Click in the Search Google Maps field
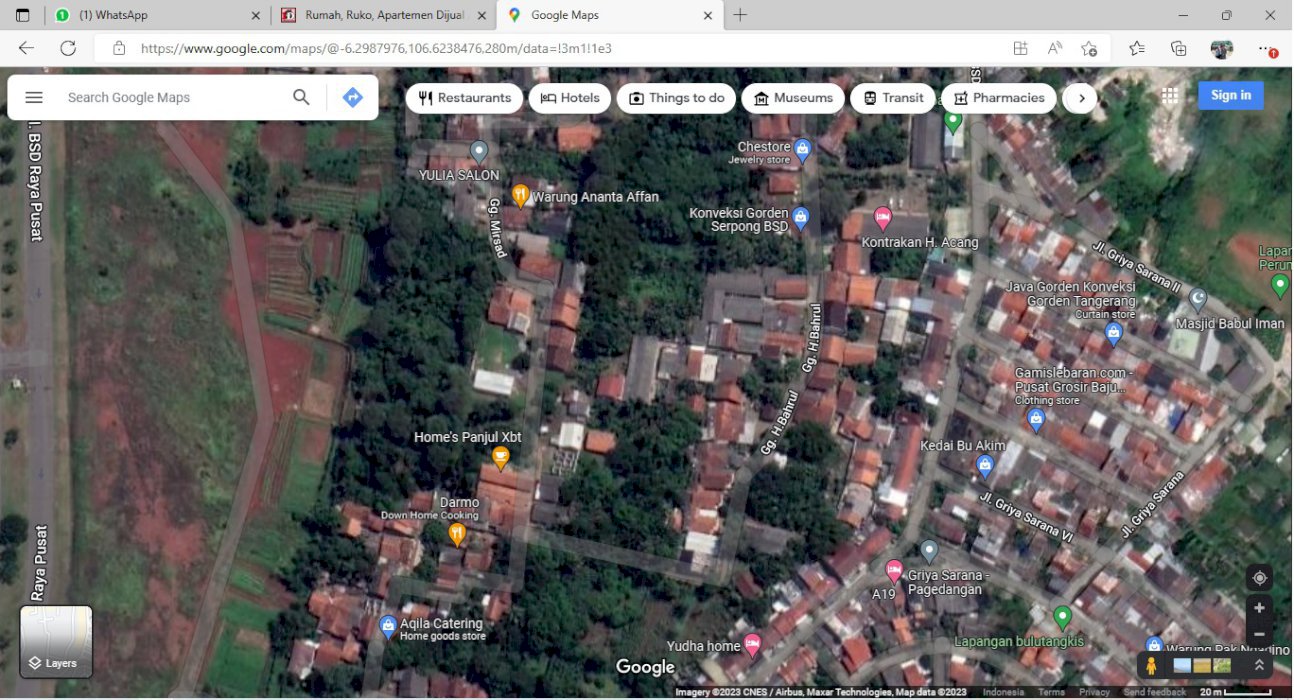This screenshot has width=1294, height=700. pos(170,97)
